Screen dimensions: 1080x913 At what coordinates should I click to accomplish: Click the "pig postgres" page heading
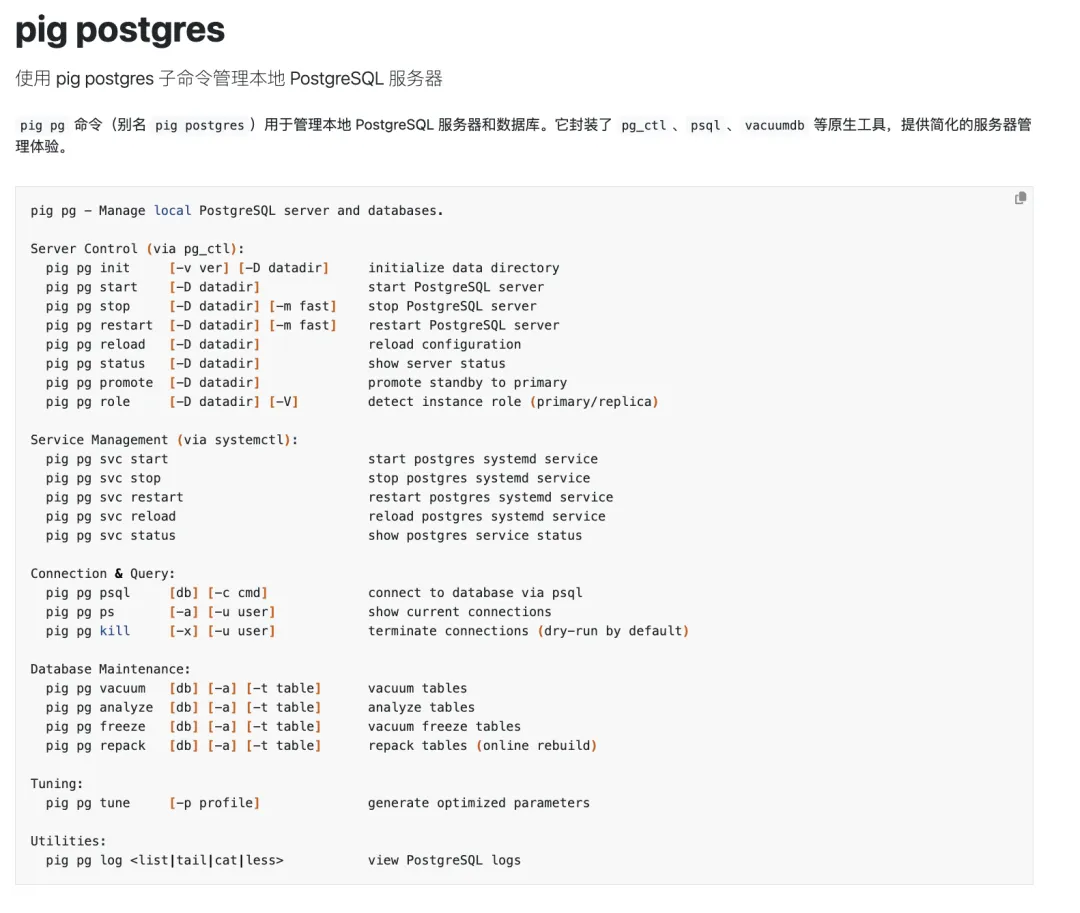click(120, 30)
